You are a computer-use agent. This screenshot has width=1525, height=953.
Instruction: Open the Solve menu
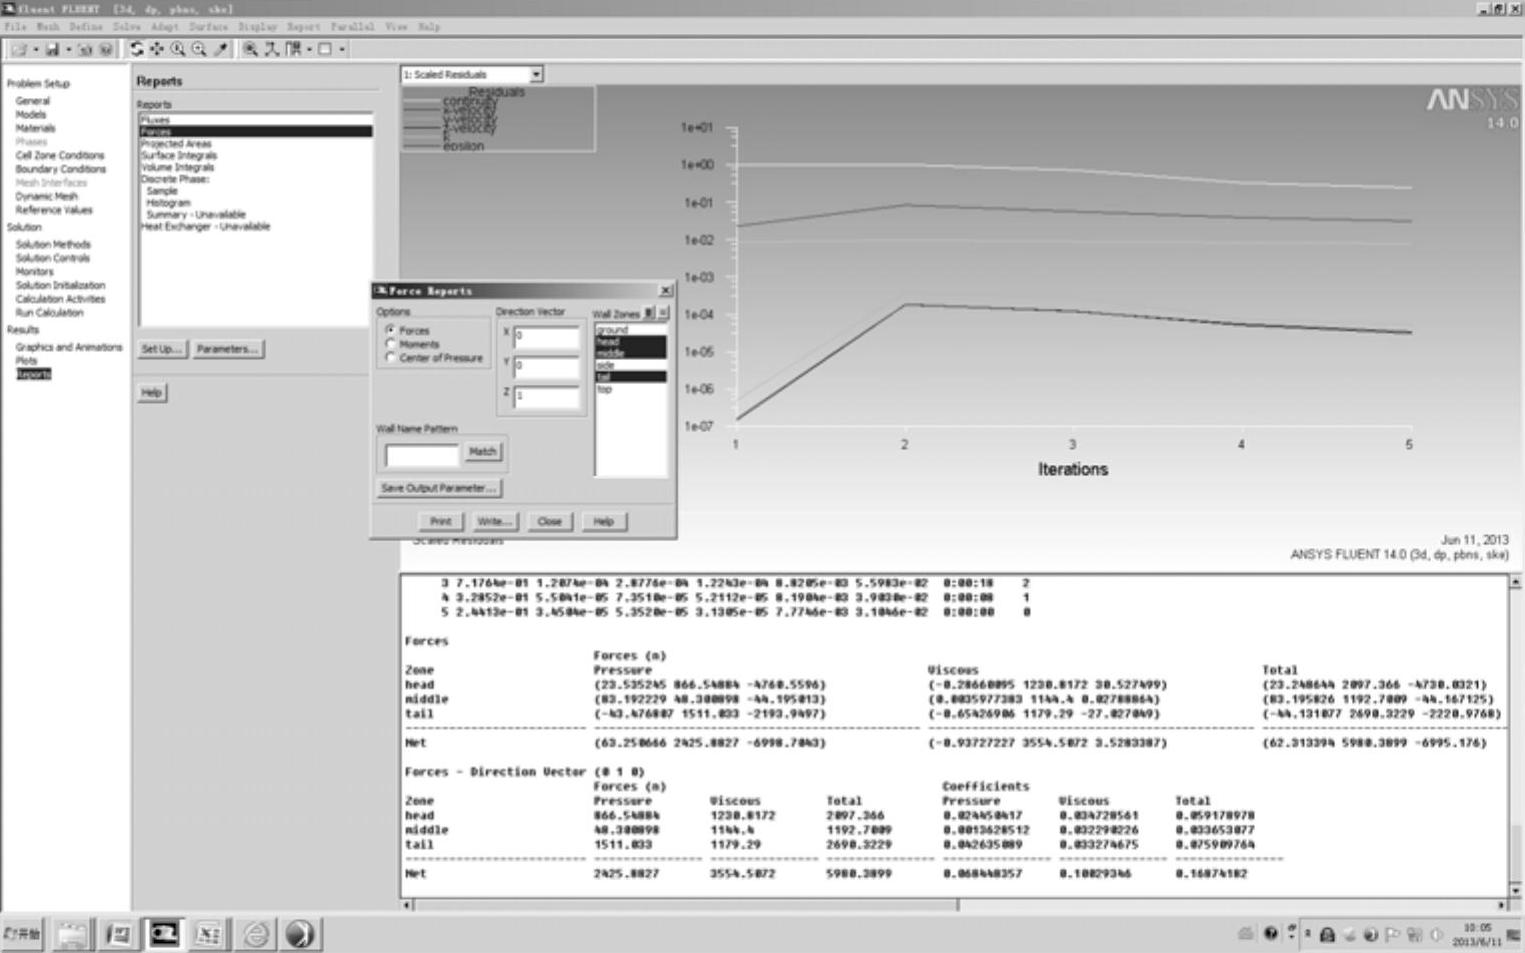tap(127, 27)
